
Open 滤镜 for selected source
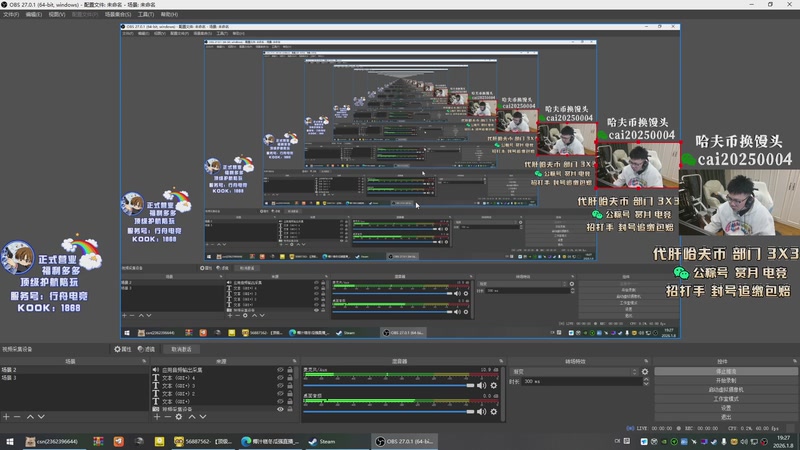coord(146,349)
